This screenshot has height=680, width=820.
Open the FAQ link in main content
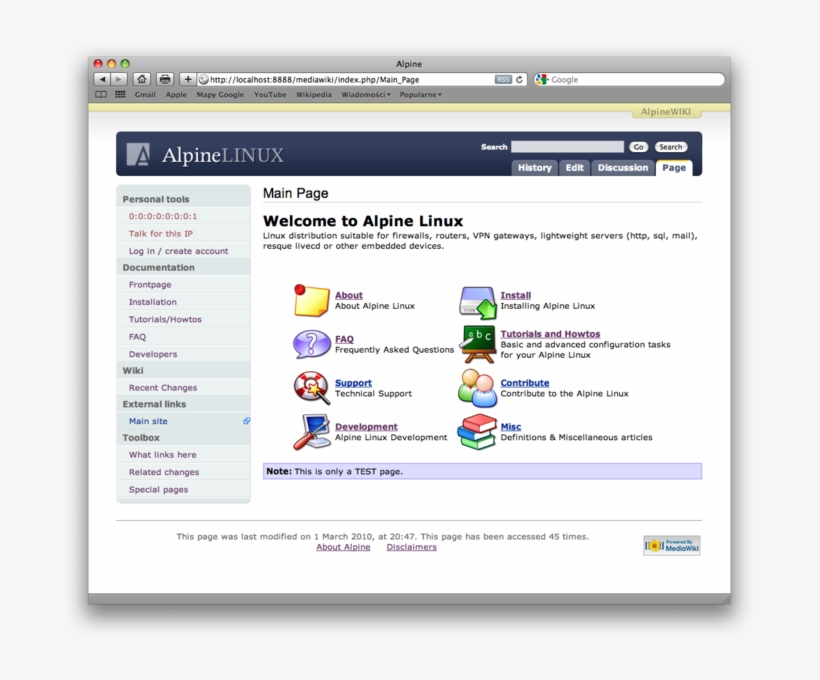[344, 339]
